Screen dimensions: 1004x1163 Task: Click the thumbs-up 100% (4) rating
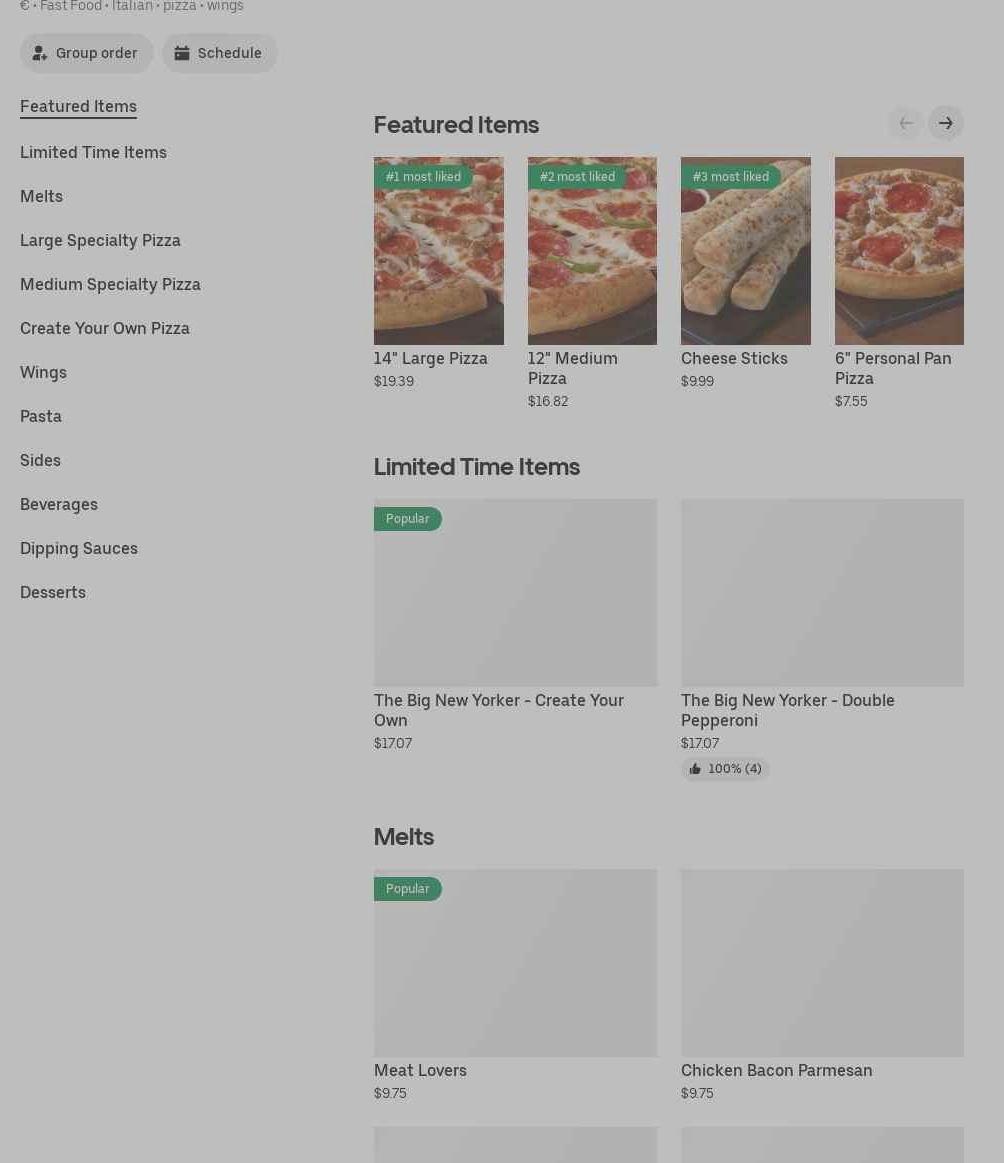coord(725,769)
